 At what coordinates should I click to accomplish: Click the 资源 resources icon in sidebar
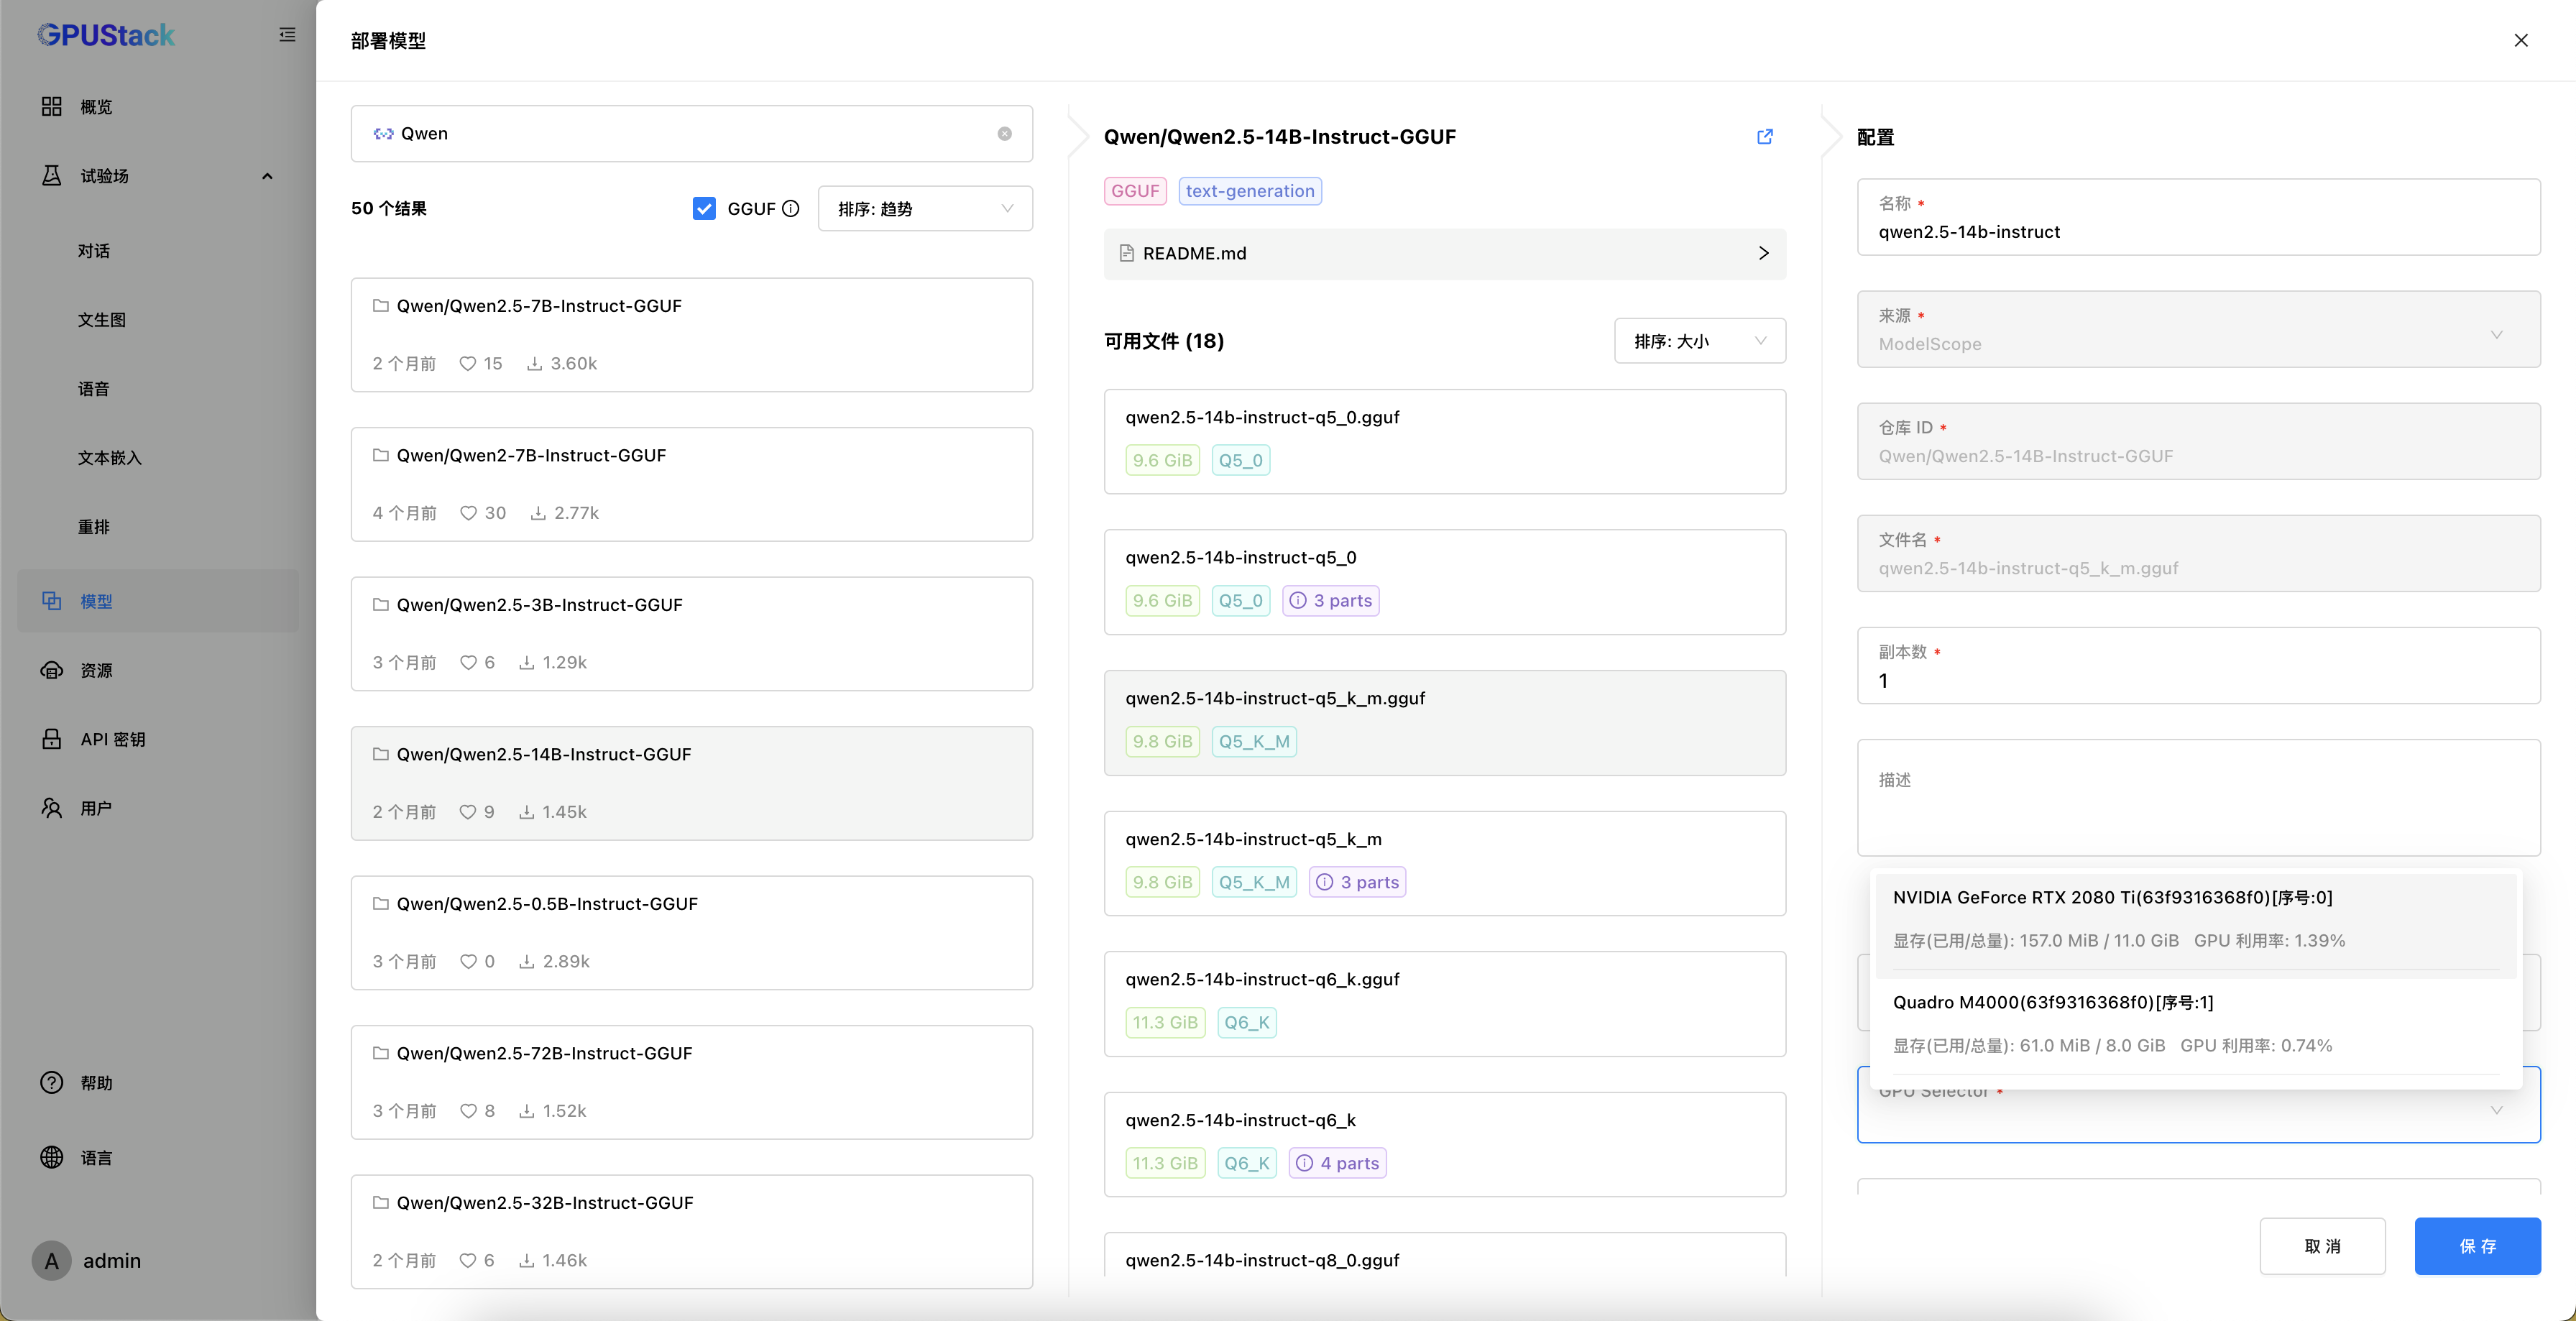(x=52, y=670)
